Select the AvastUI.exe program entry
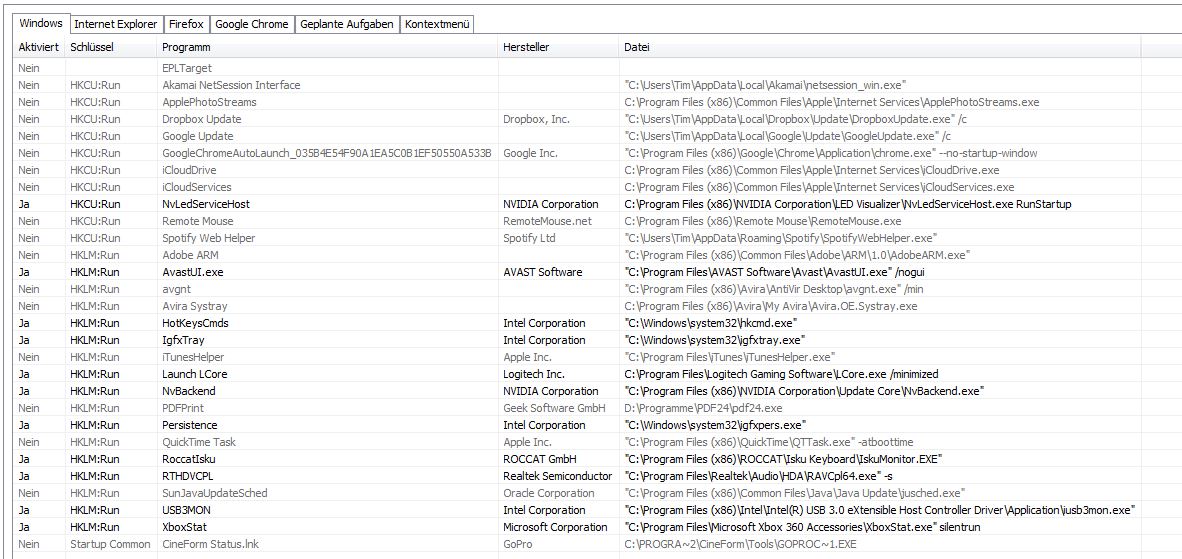The height and width of the screenshot is (559, 1182). (195, 272)
